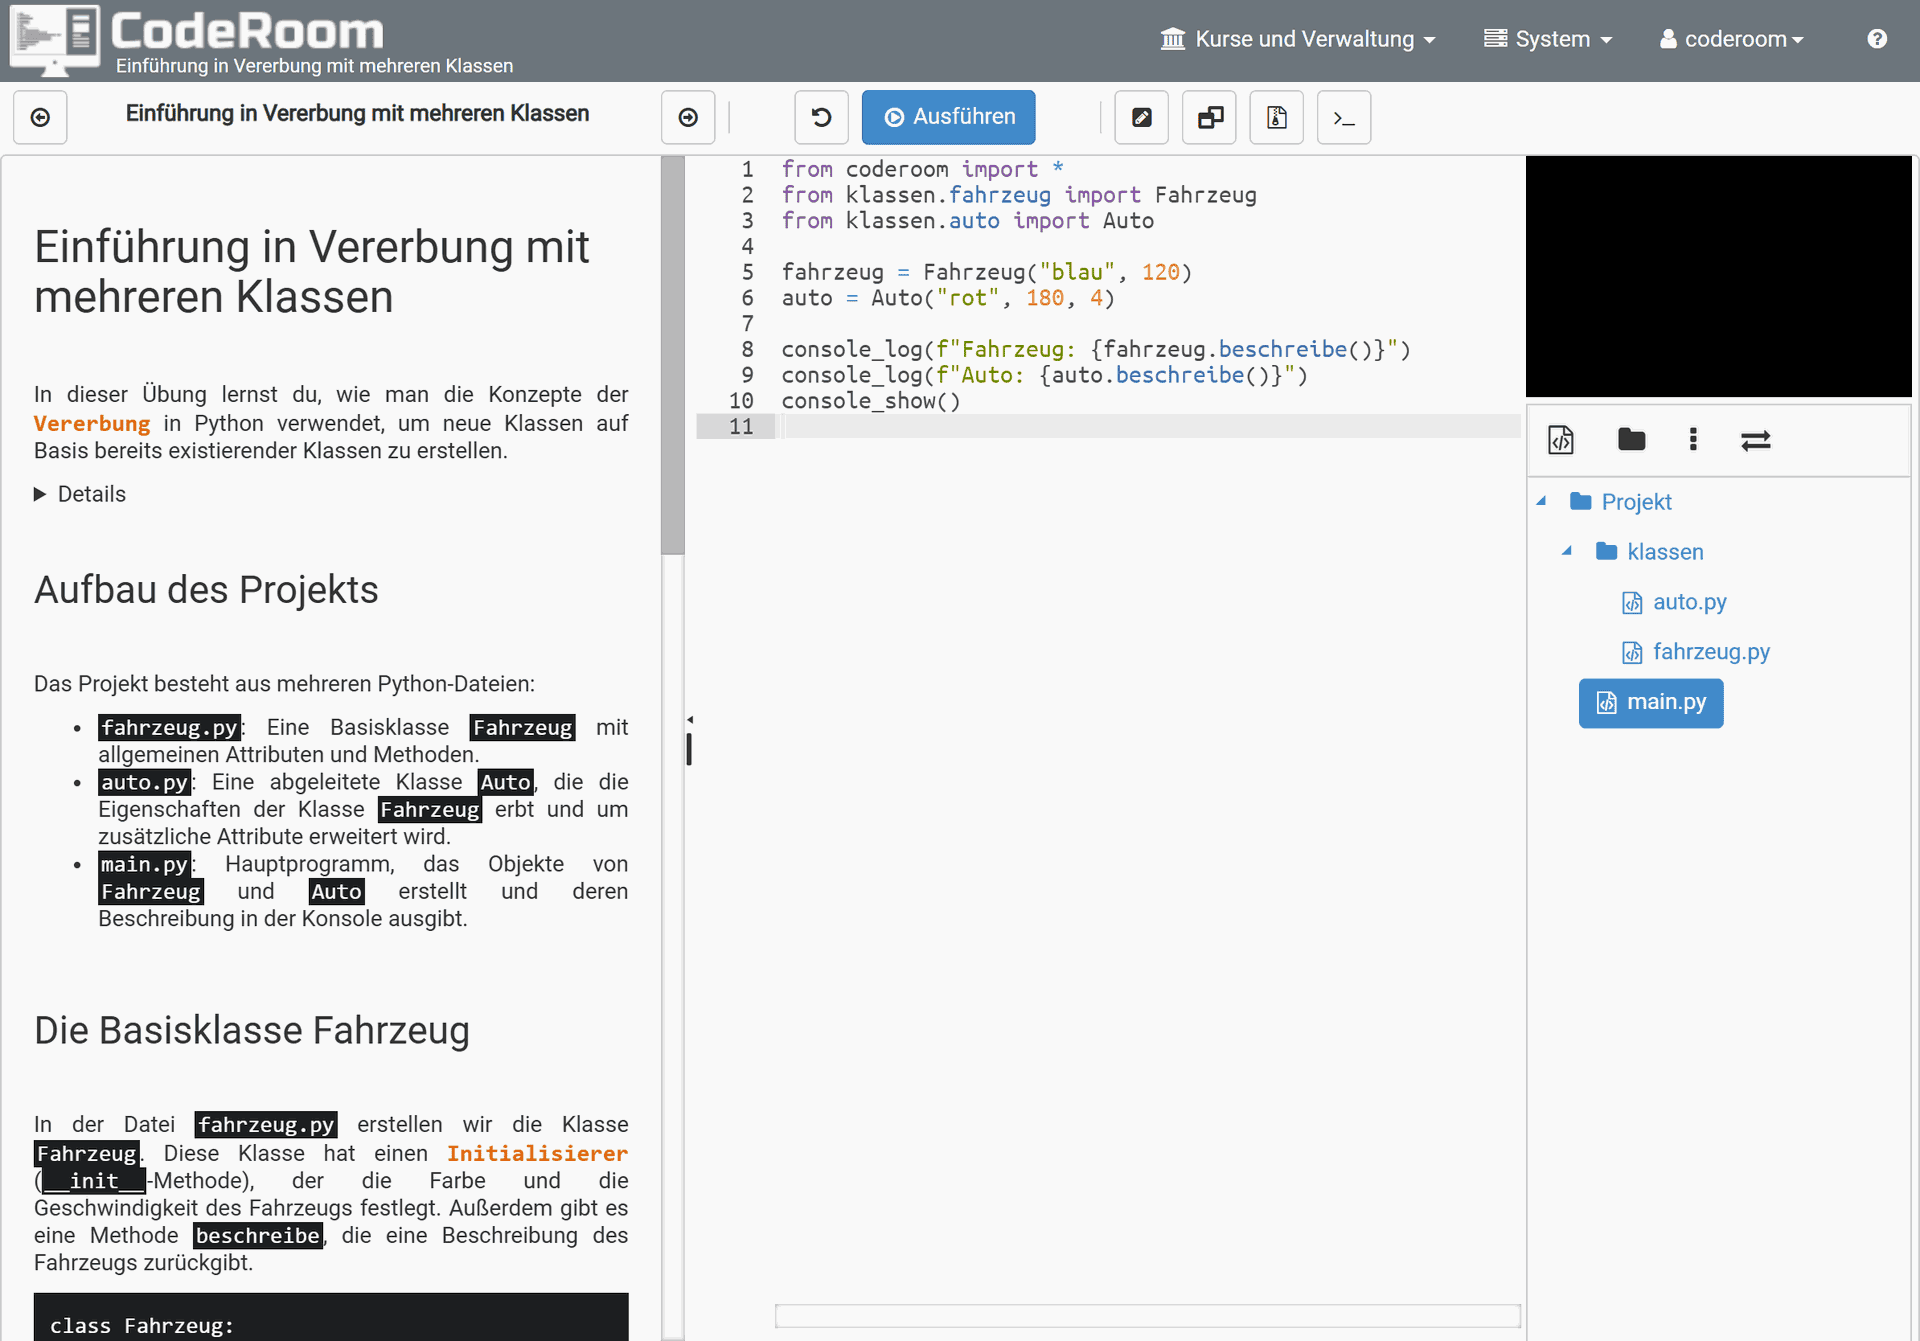
Task: Click heading Die Basisklasse Fahrzeug
Action: tap(252, 1031)
